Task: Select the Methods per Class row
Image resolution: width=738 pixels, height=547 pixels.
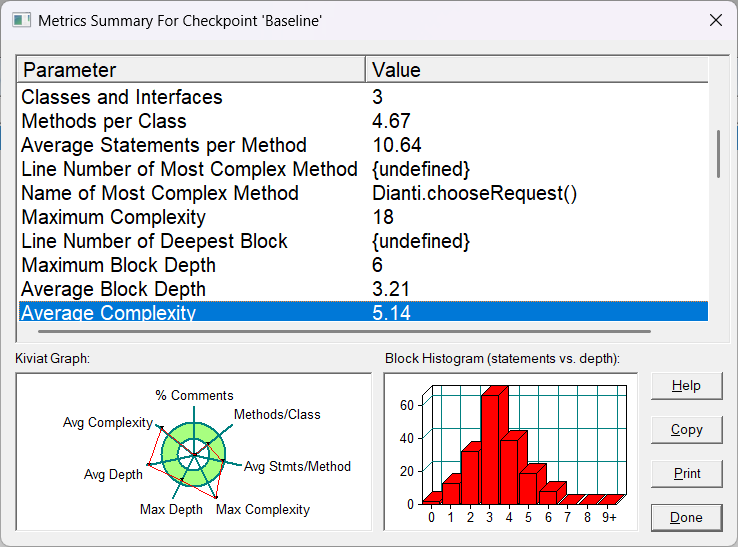Action: (363, 121)
